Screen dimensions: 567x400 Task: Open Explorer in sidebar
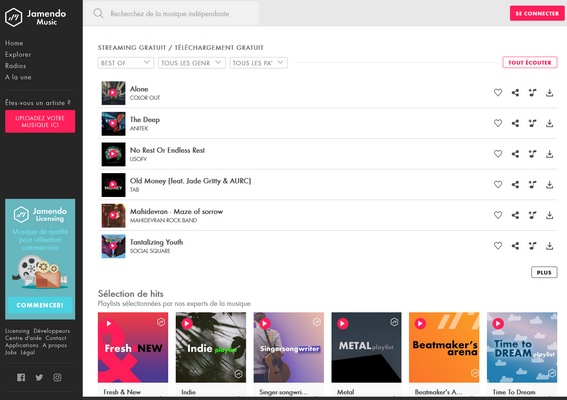click(18, 55)
